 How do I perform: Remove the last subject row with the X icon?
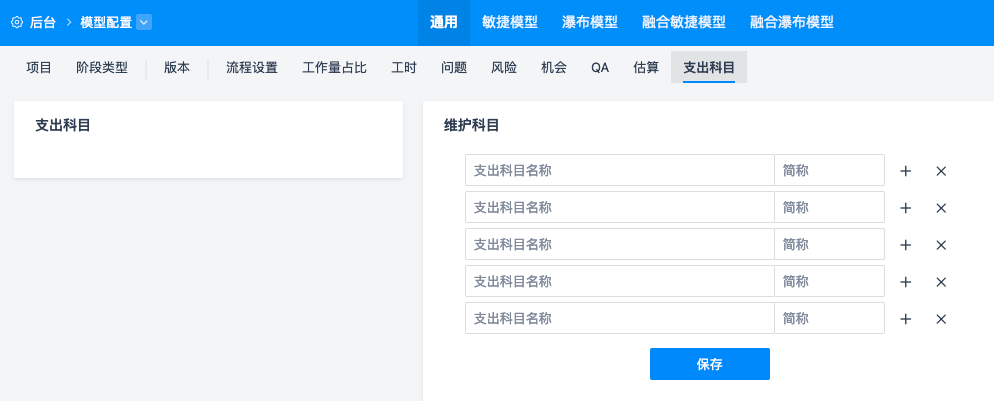click(x=941, y=319)
